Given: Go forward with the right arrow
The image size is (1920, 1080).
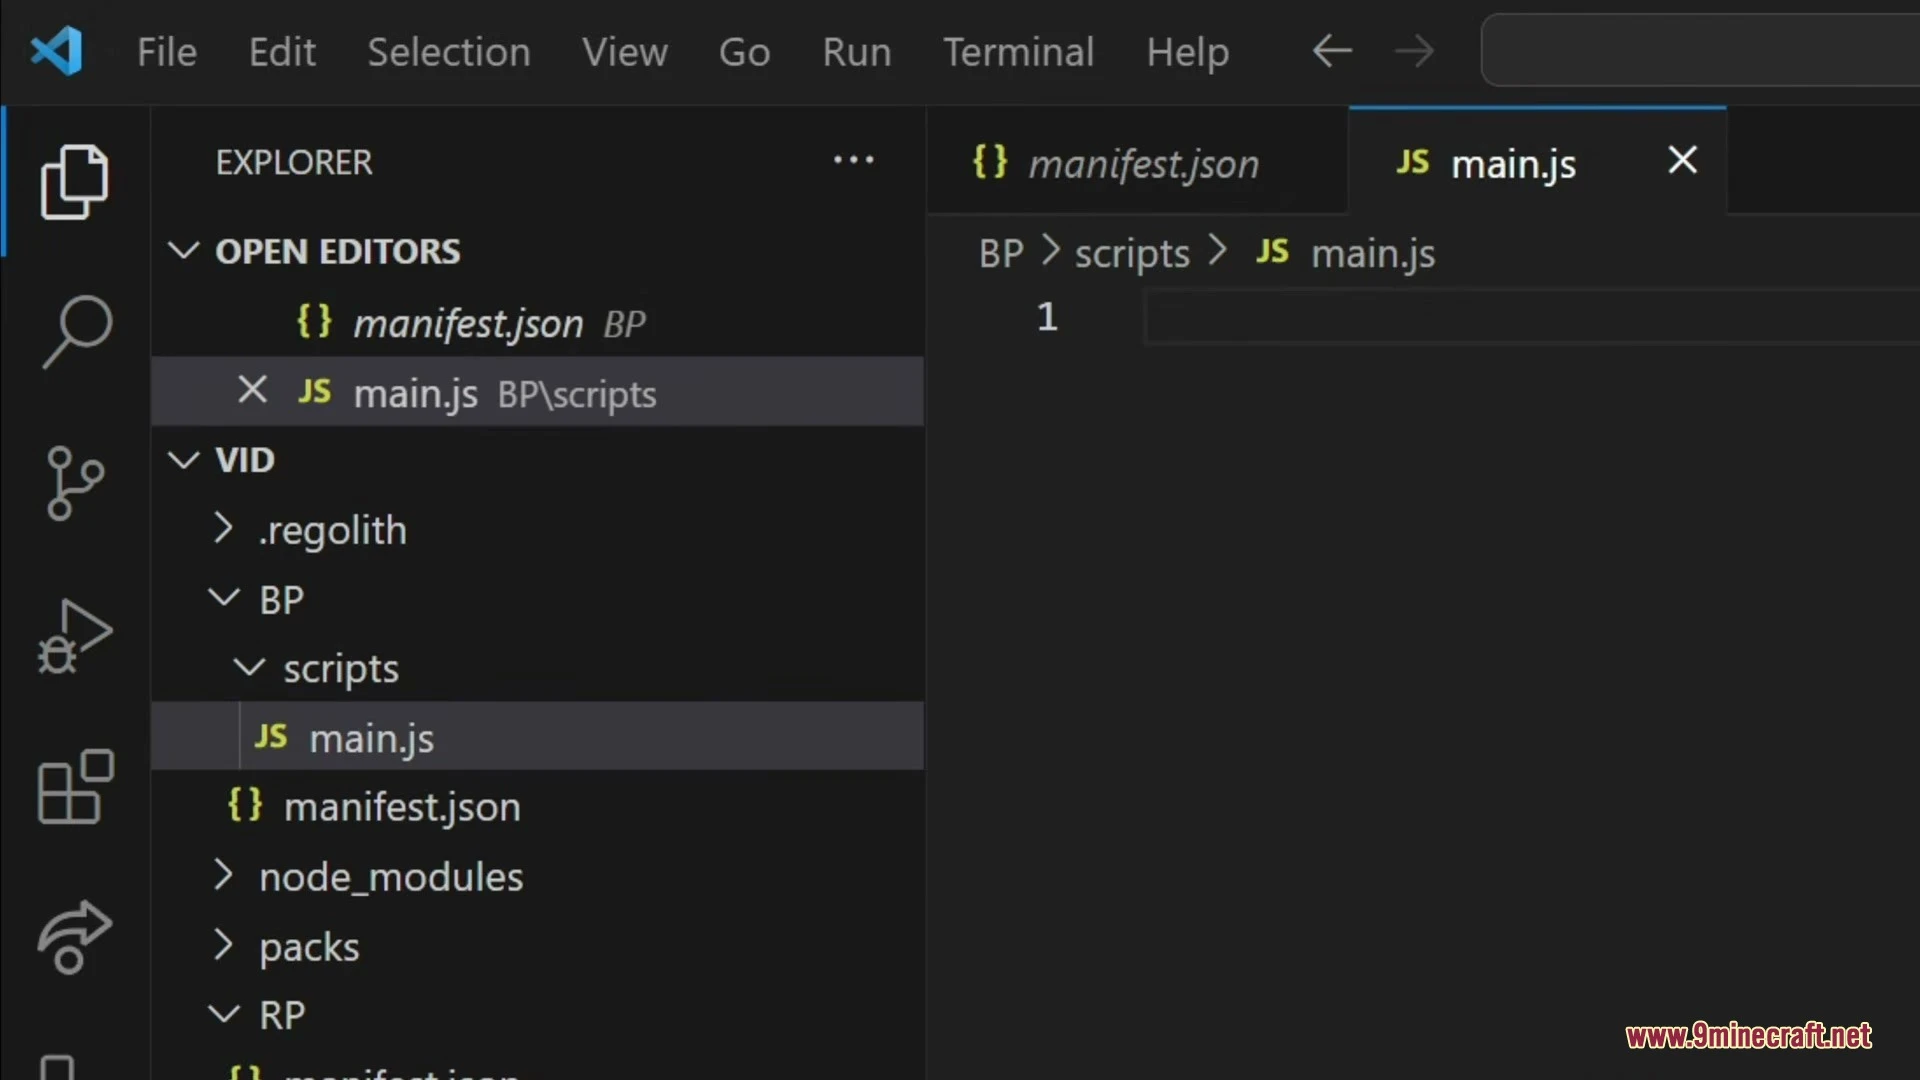Looking at the screenshot, I should 1414,50.
